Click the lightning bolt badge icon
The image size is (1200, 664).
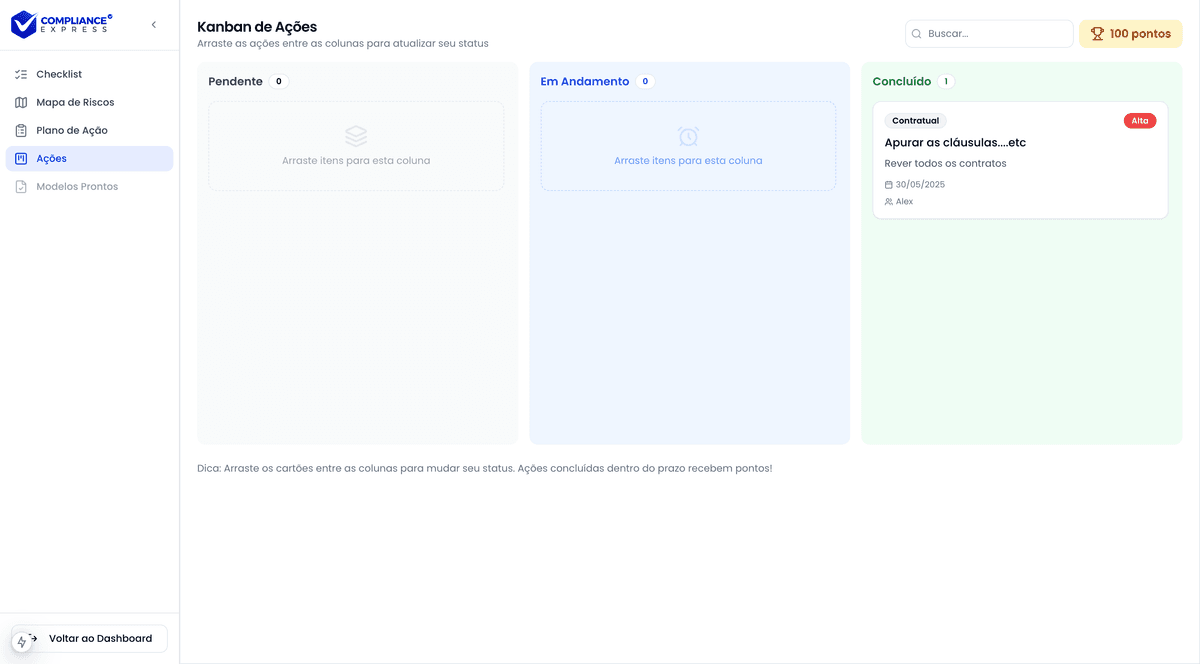click(x=22, y=642)
